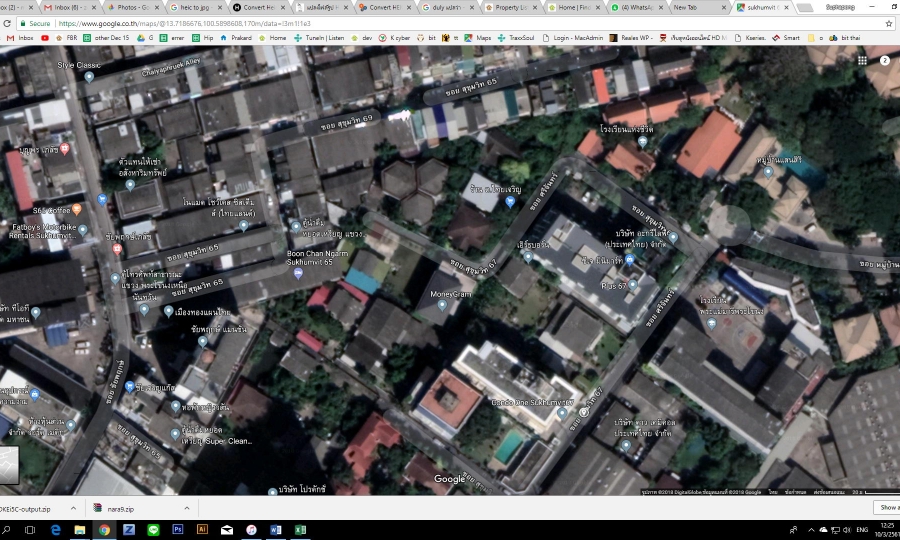This screenshot has width=900, height=540.
Task: Open Illustrator from the taskbar
Action: click(x=202, y=530)
